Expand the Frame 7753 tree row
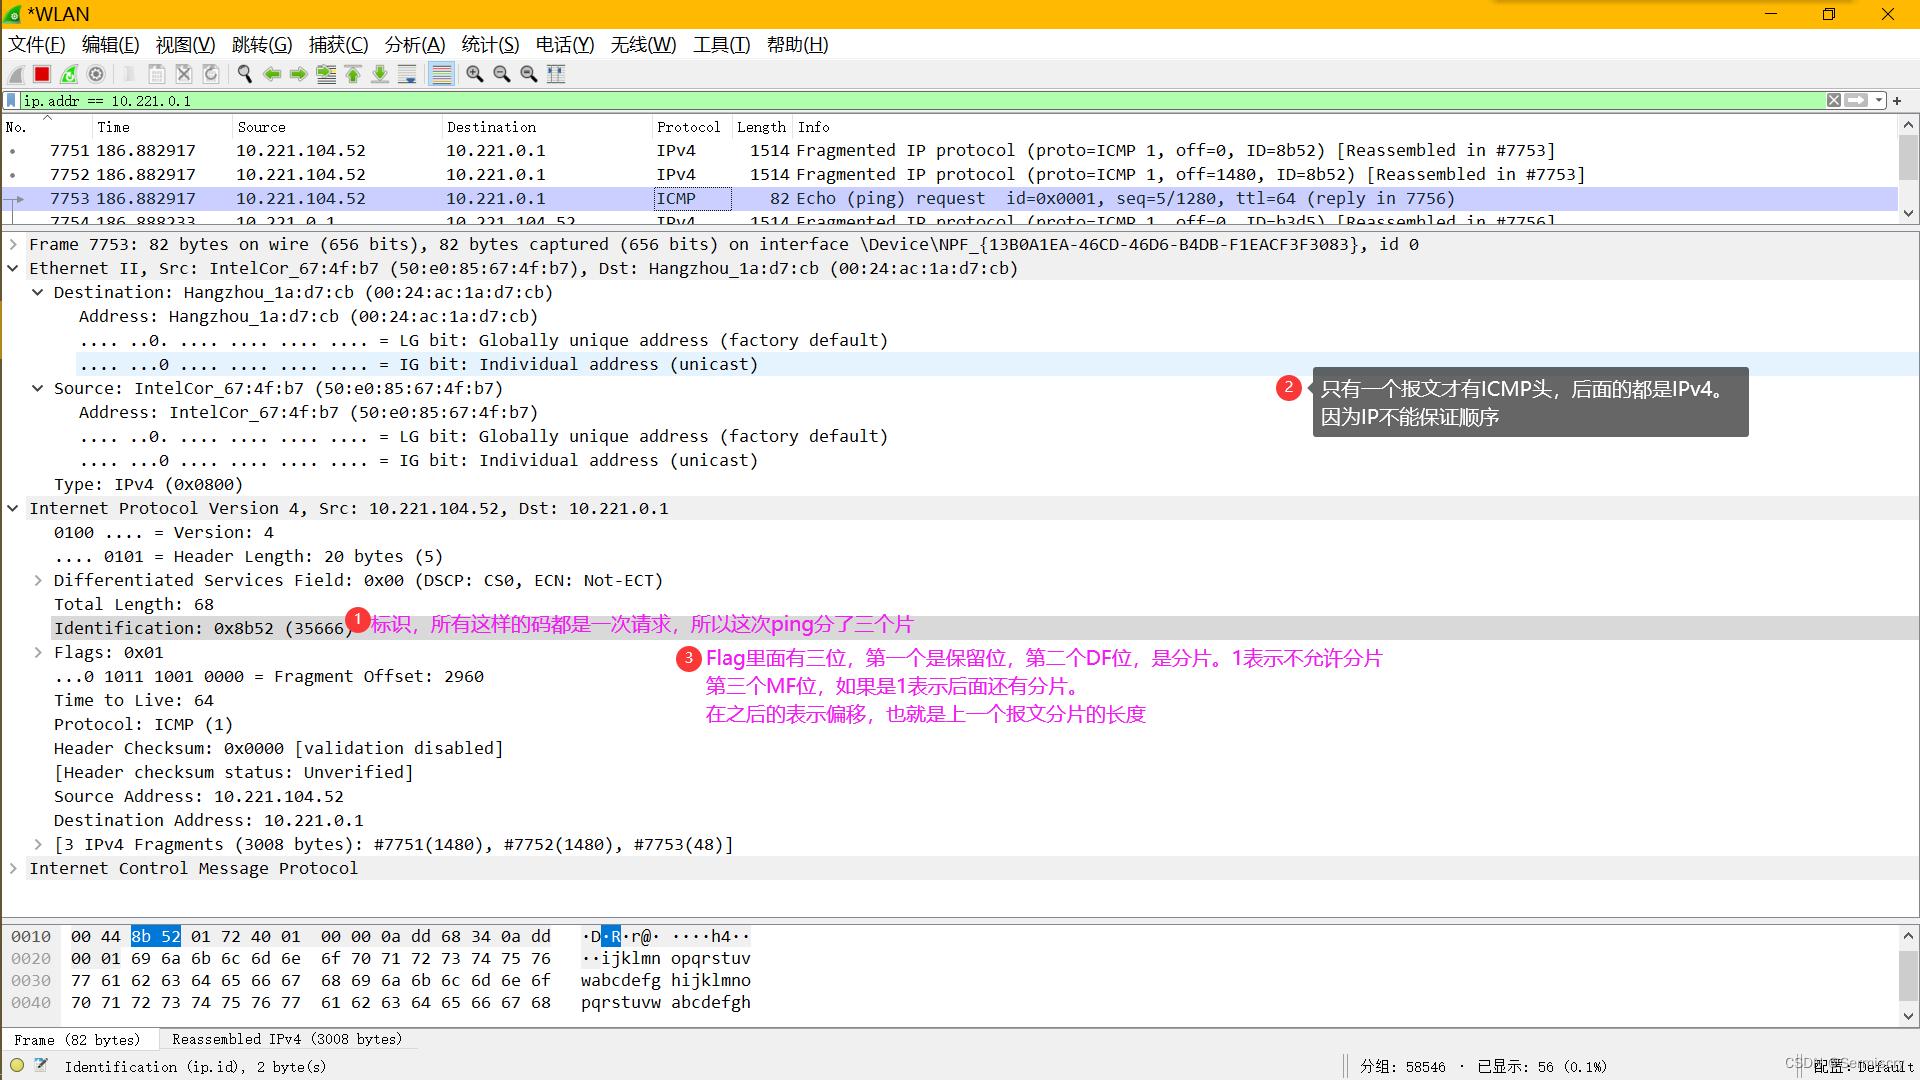 pos(13,245)
